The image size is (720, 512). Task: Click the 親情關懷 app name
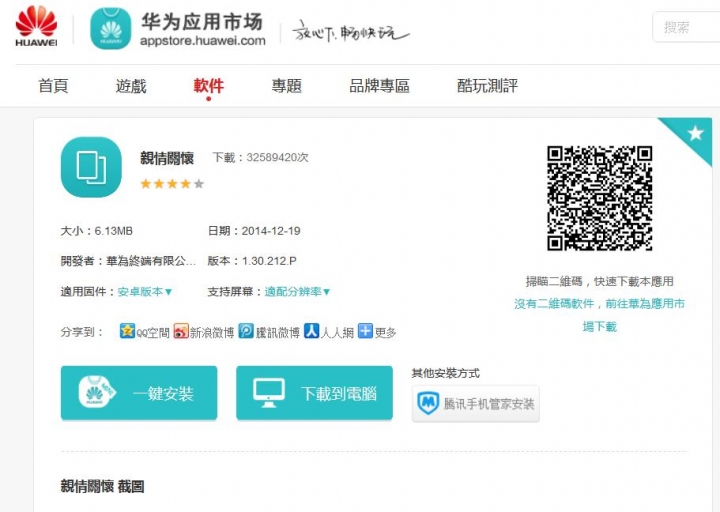point(167,158)
